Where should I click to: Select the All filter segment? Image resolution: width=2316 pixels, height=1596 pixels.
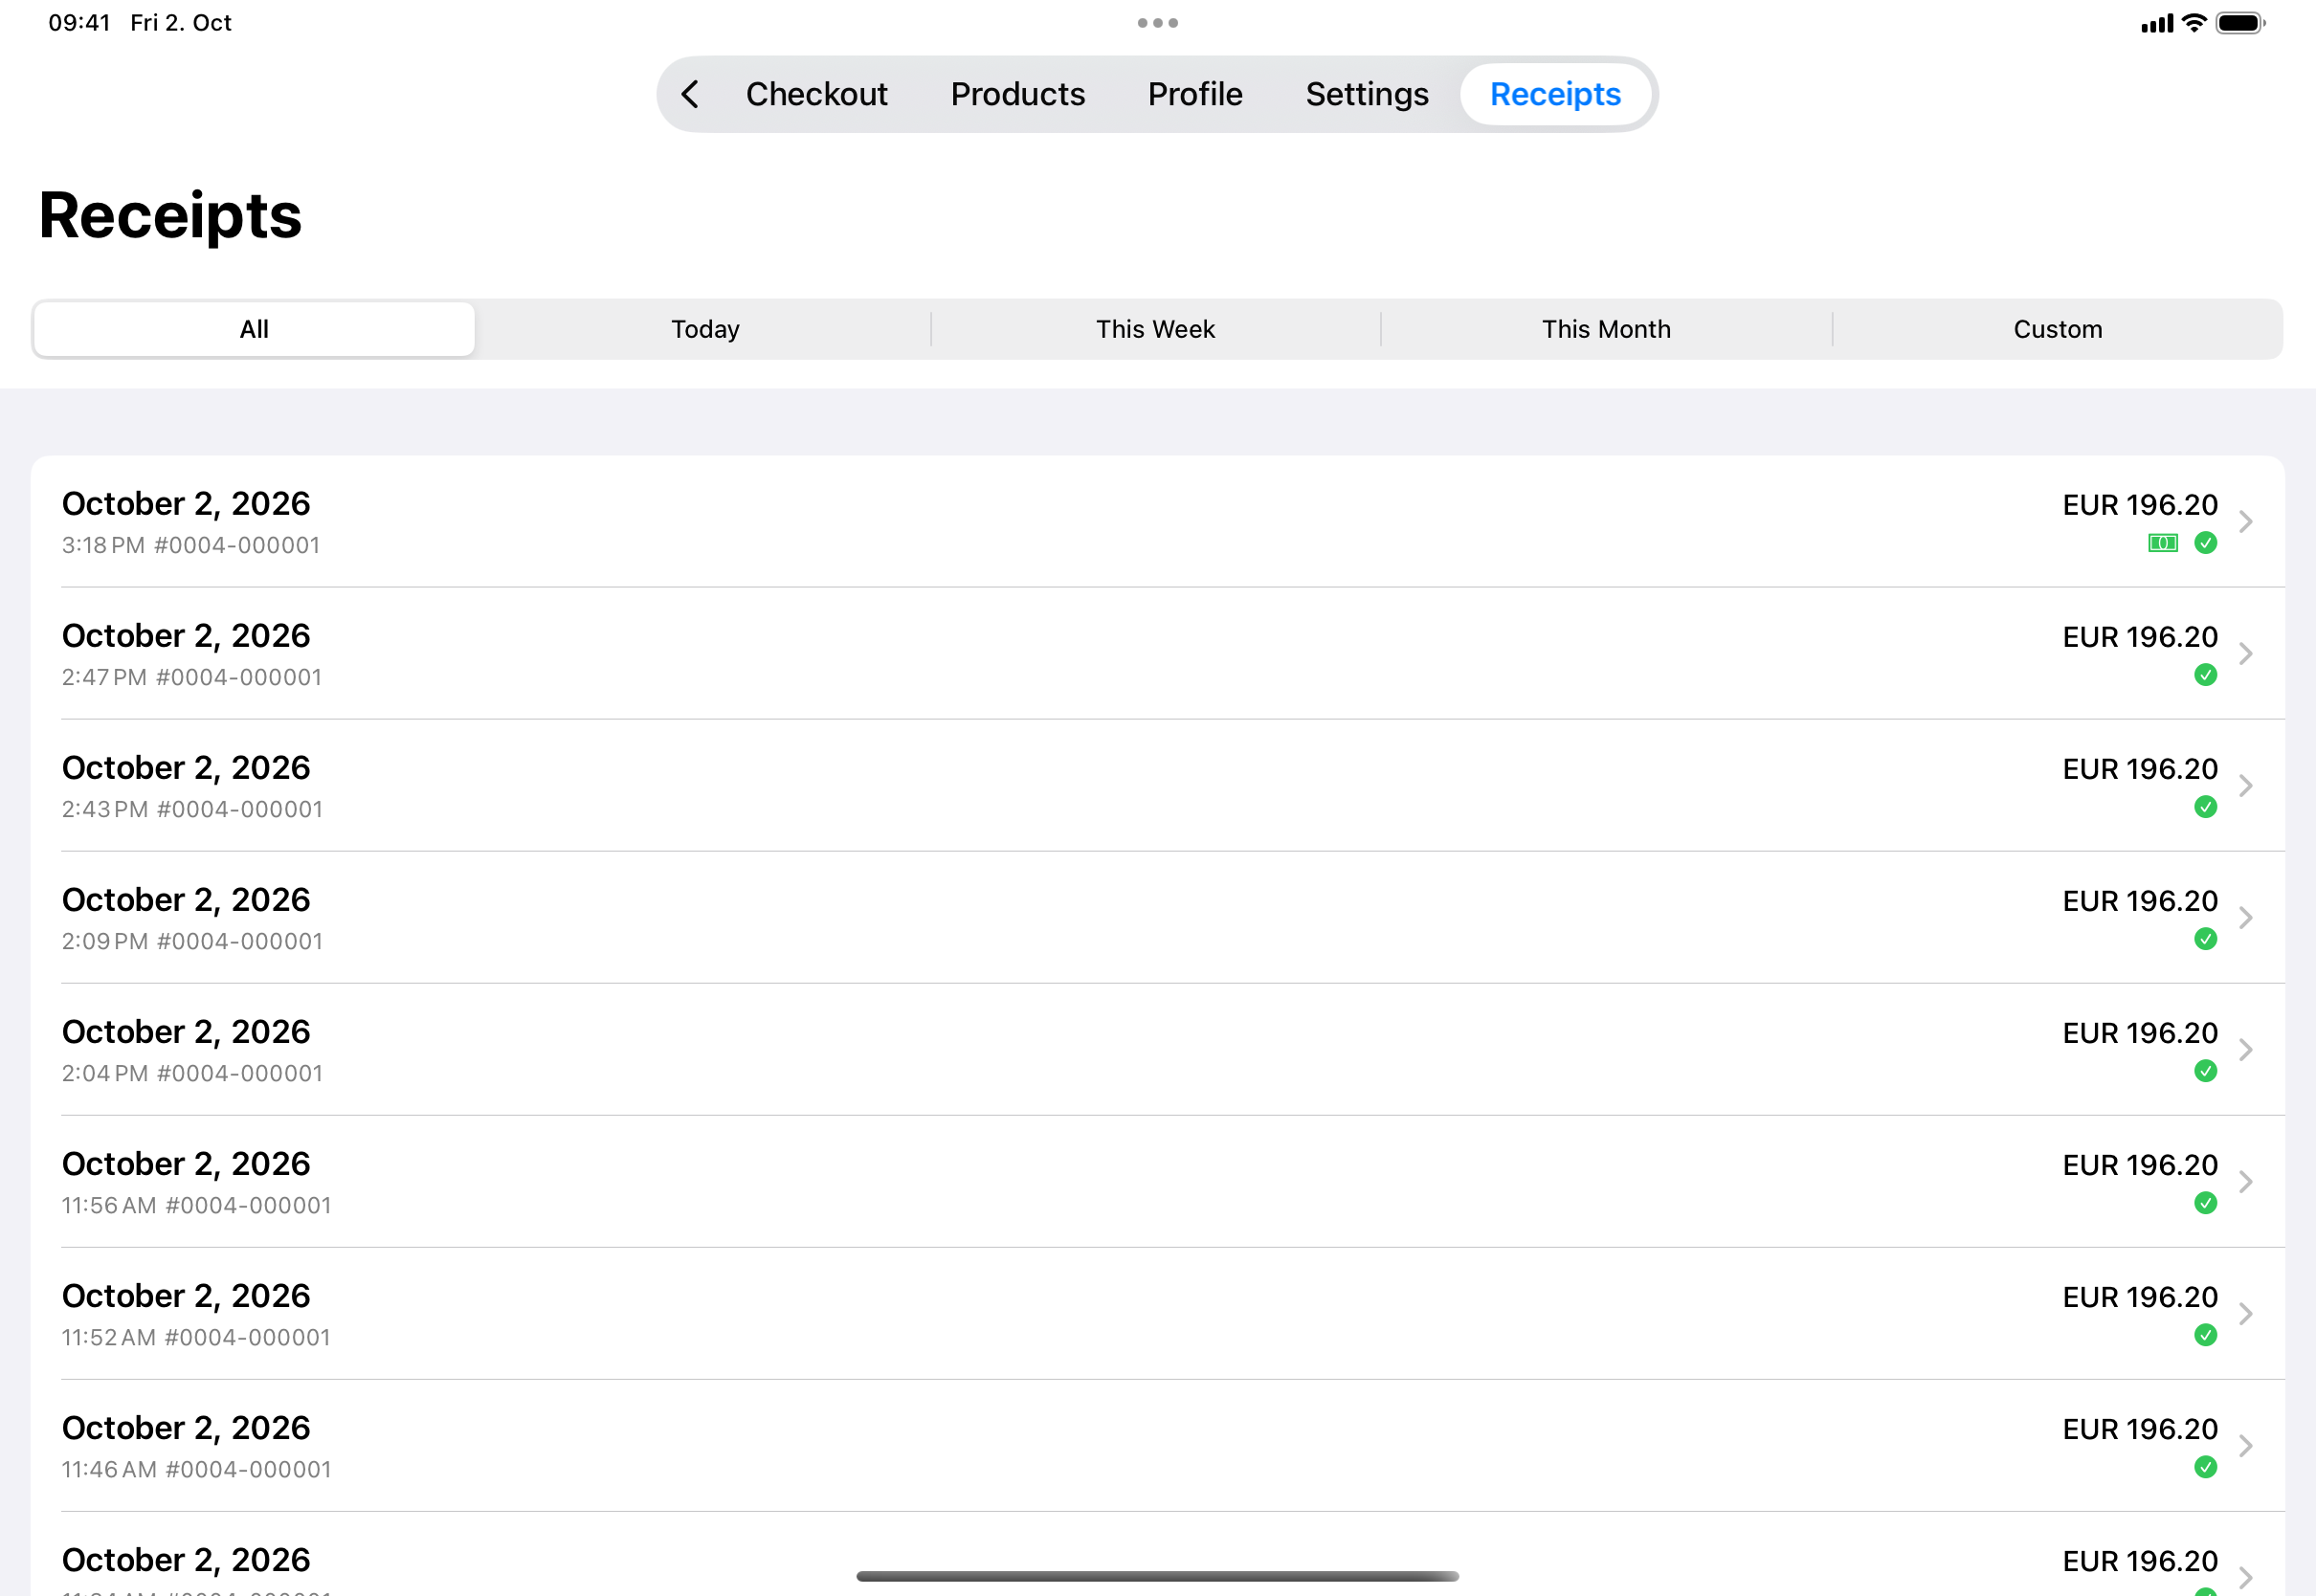coord(254,329)
